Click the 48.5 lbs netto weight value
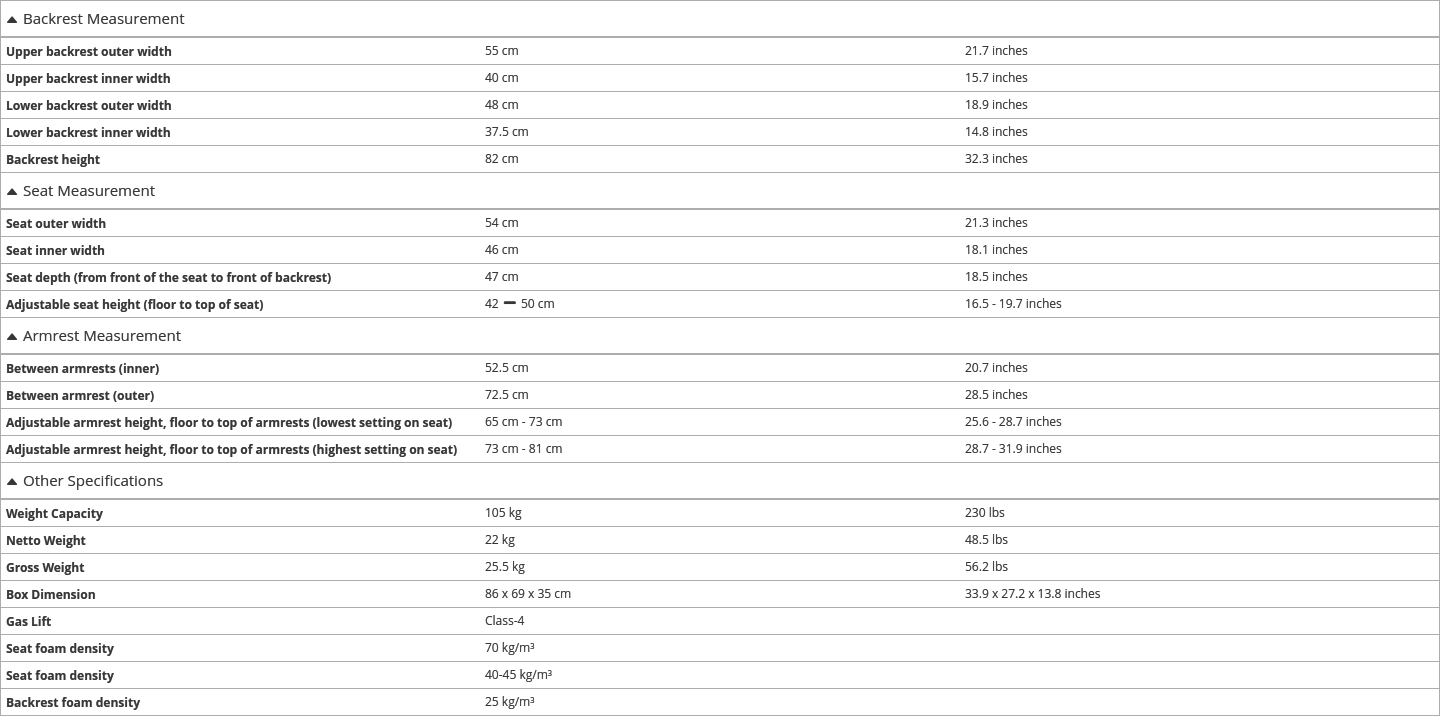 click(x=986, y=540)
